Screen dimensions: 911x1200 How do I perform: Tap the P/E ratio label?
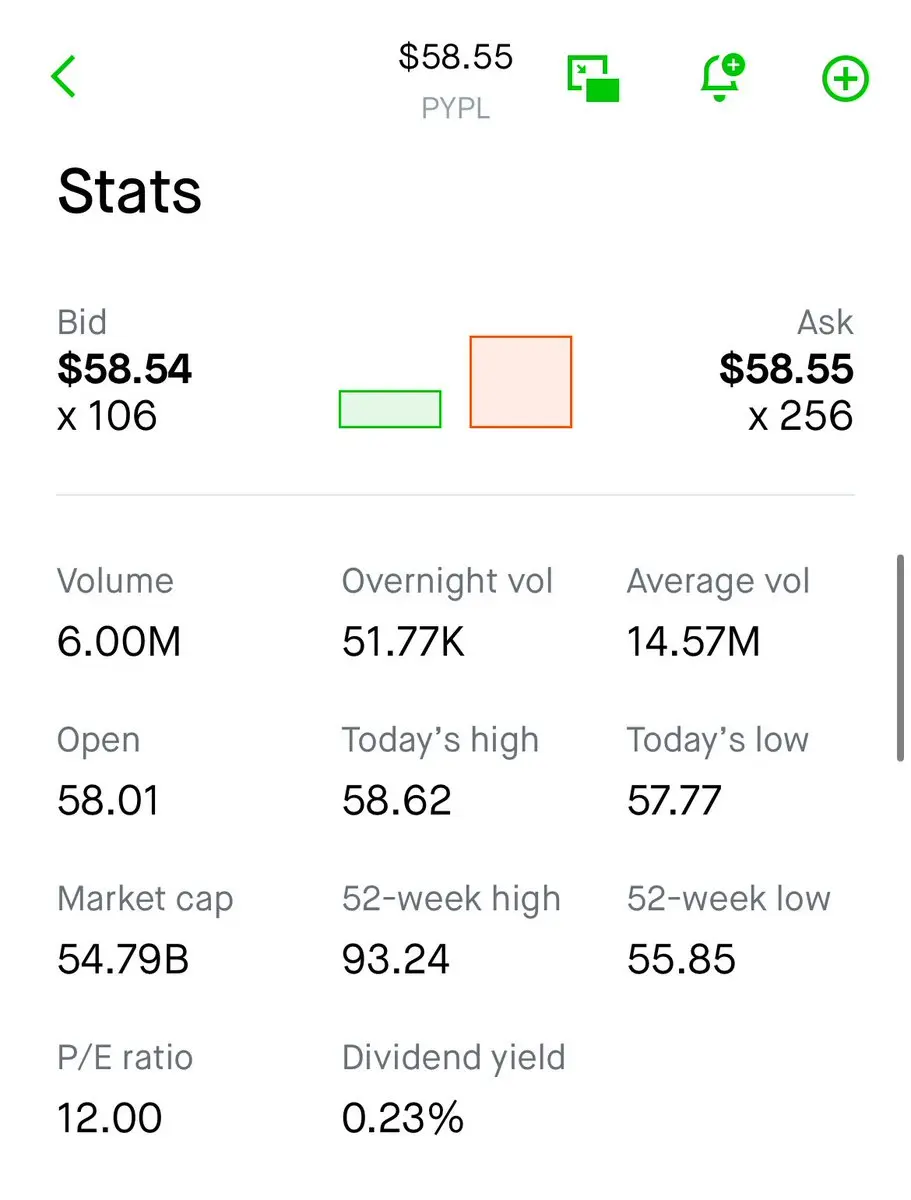coord(125,1057)
